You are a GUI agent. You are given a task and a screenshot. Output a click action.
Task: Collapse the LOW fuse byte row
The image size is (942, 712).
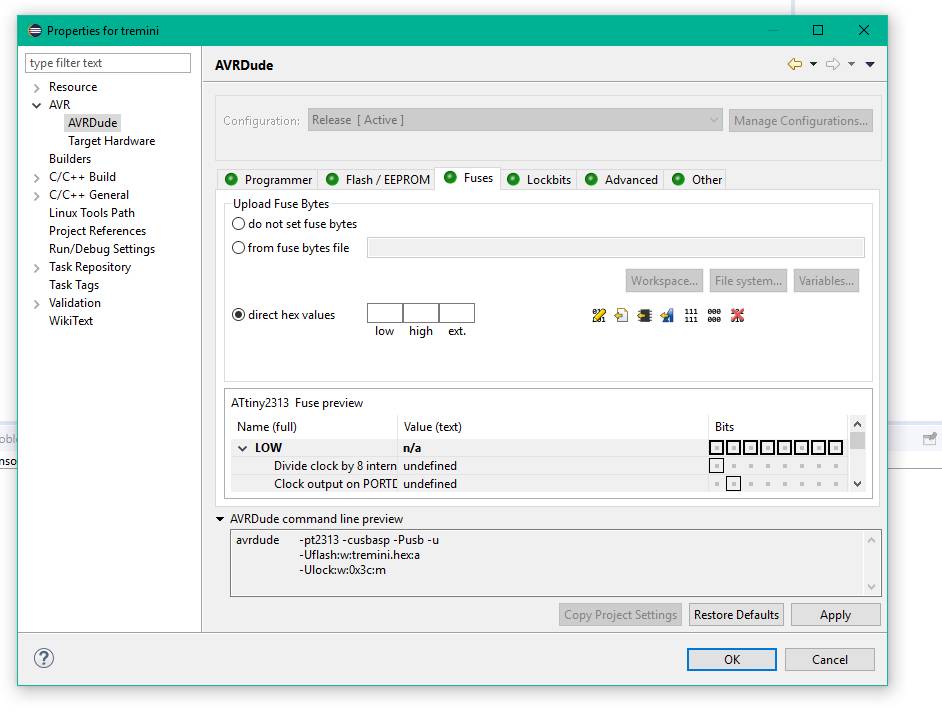[243, 448]
